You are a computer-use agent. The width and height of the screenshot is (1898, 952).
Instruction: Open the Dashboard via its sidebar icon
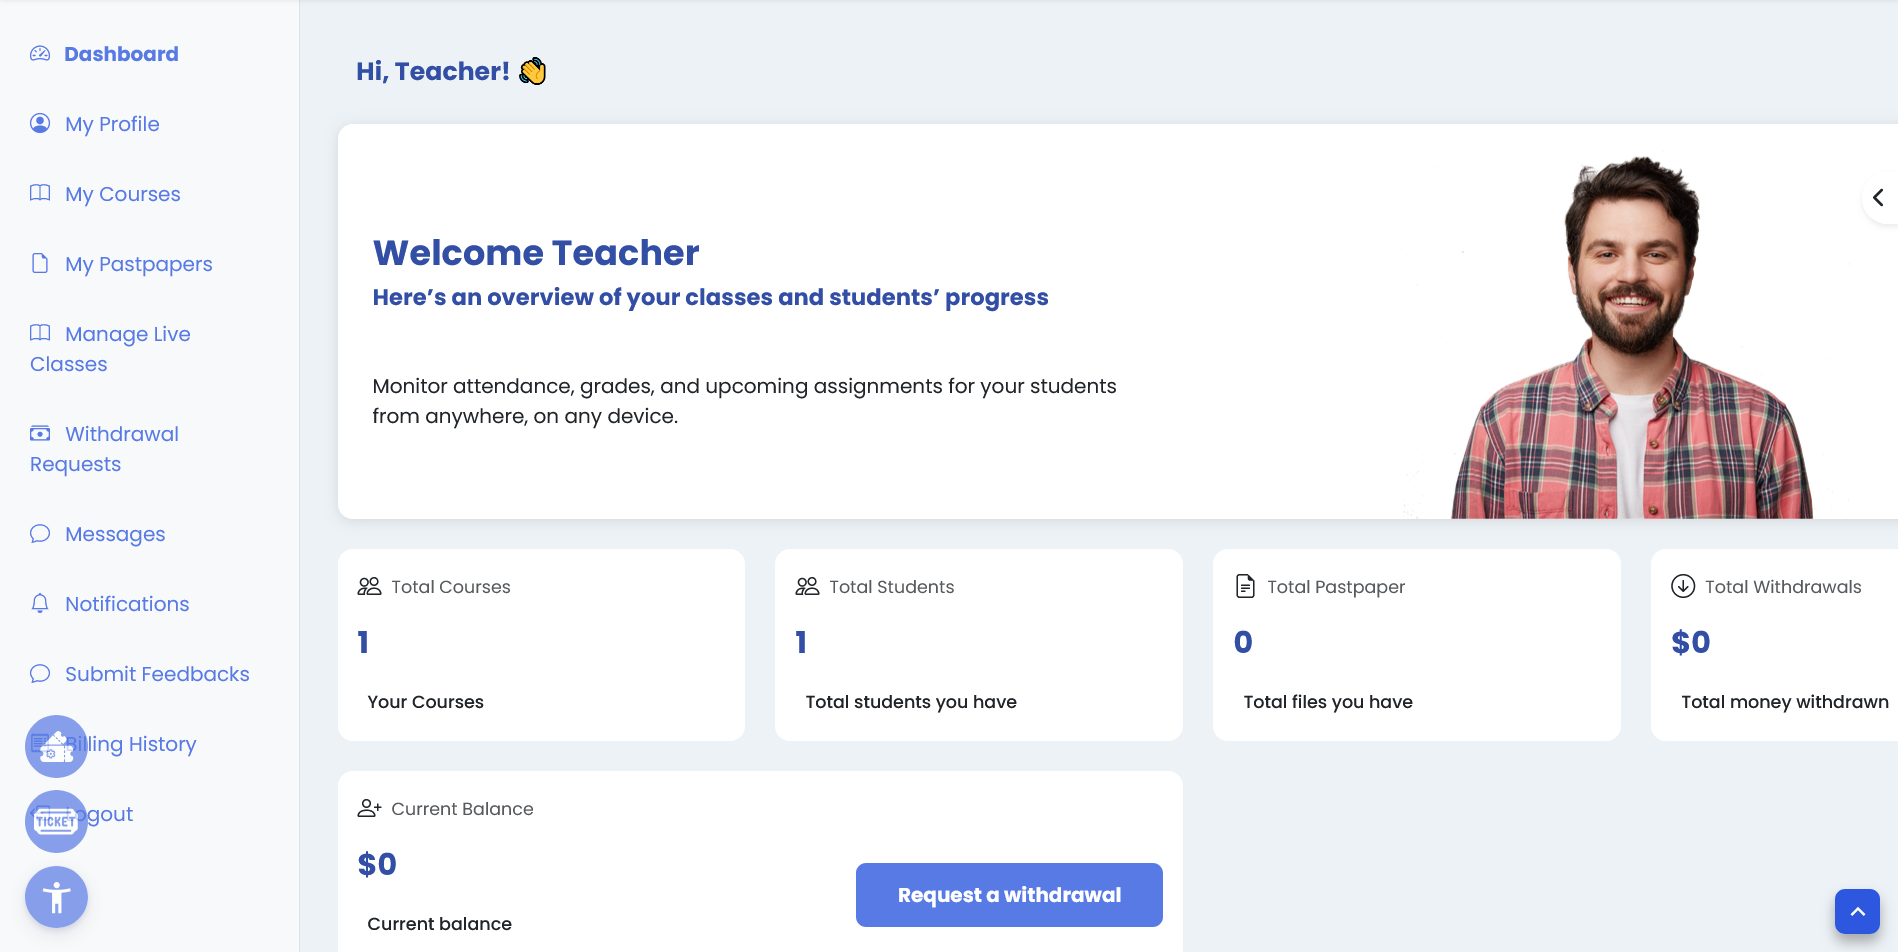click(x=40, y=53)
